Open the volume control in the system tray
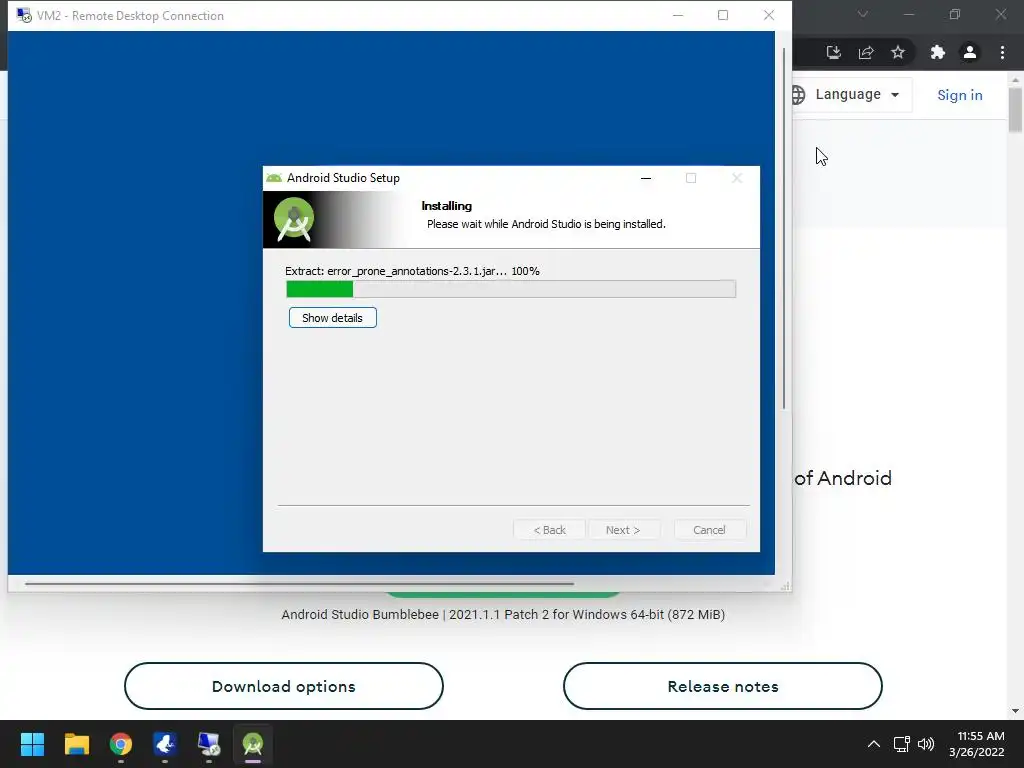Image resolution: width=1024 pixels, height=768 pixels. click(x=926, y=744)
